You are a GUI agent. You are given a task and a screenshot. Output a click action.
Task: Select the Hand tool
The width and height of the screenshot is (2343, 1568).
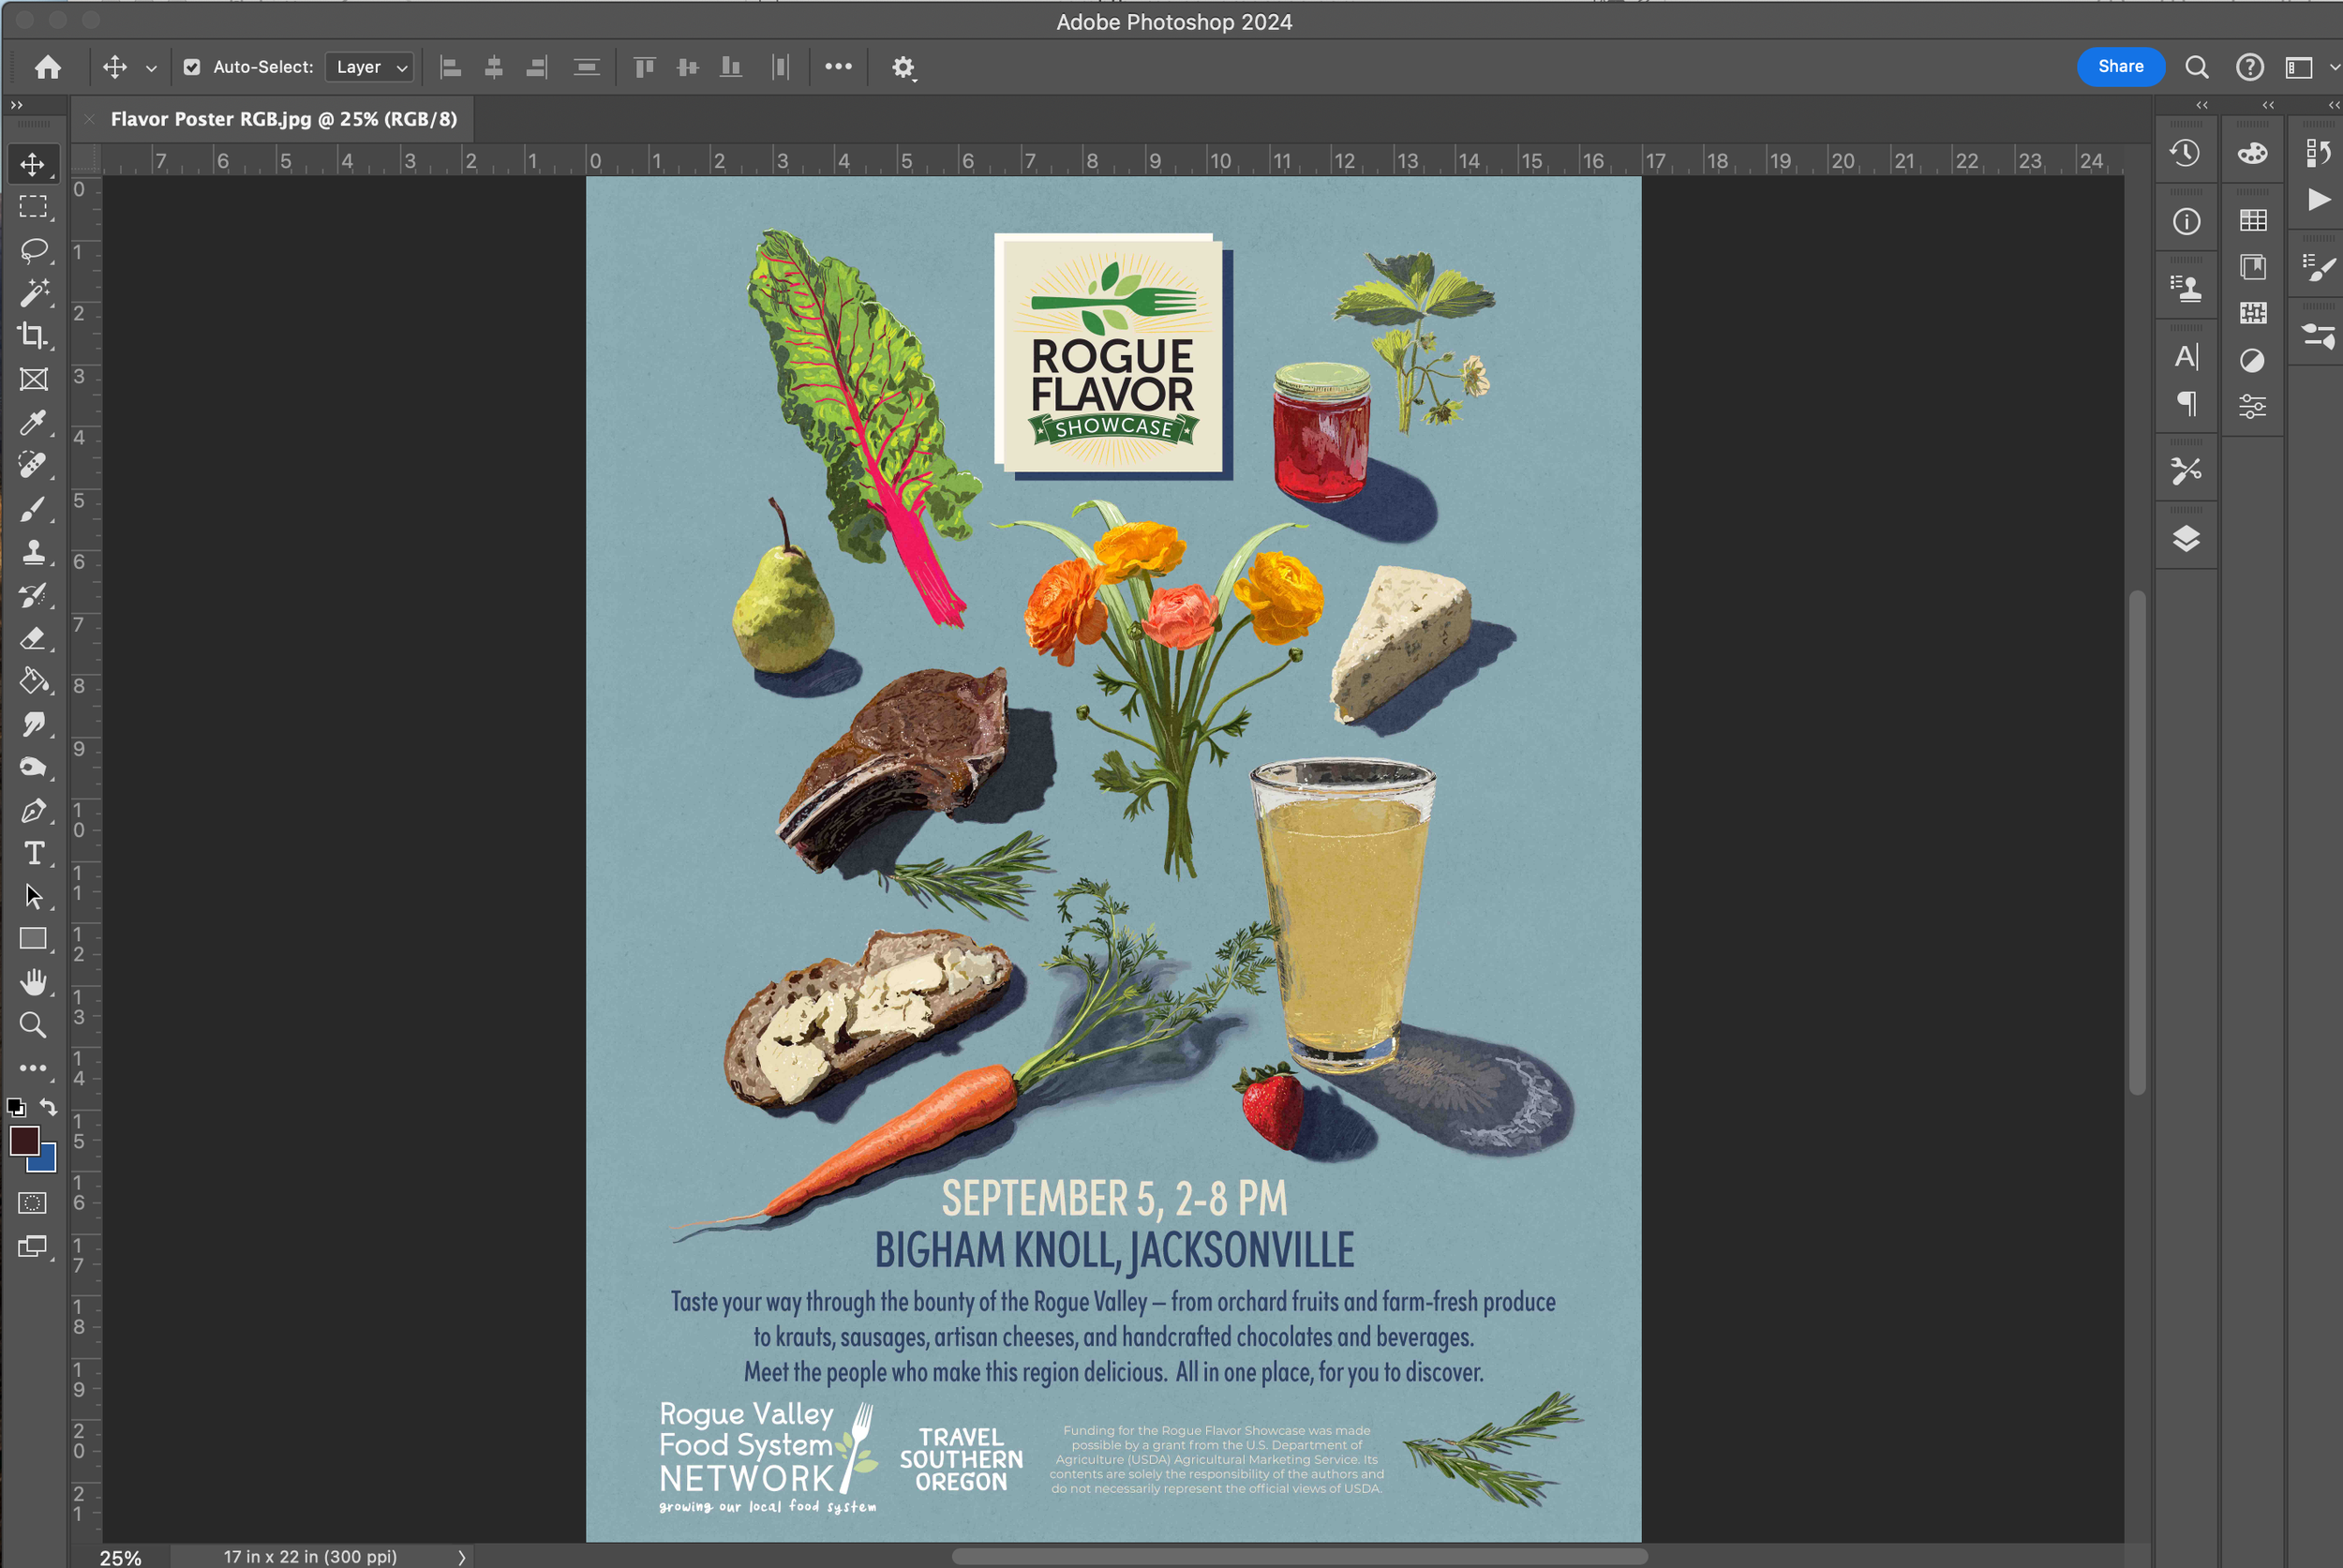pyautogui.click(x=33, y=982)
